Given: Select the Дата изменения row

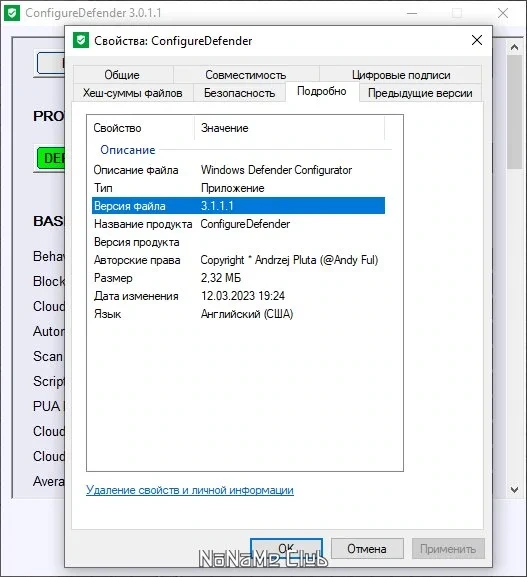Looking at the screenshot, I should pos(238,296).
